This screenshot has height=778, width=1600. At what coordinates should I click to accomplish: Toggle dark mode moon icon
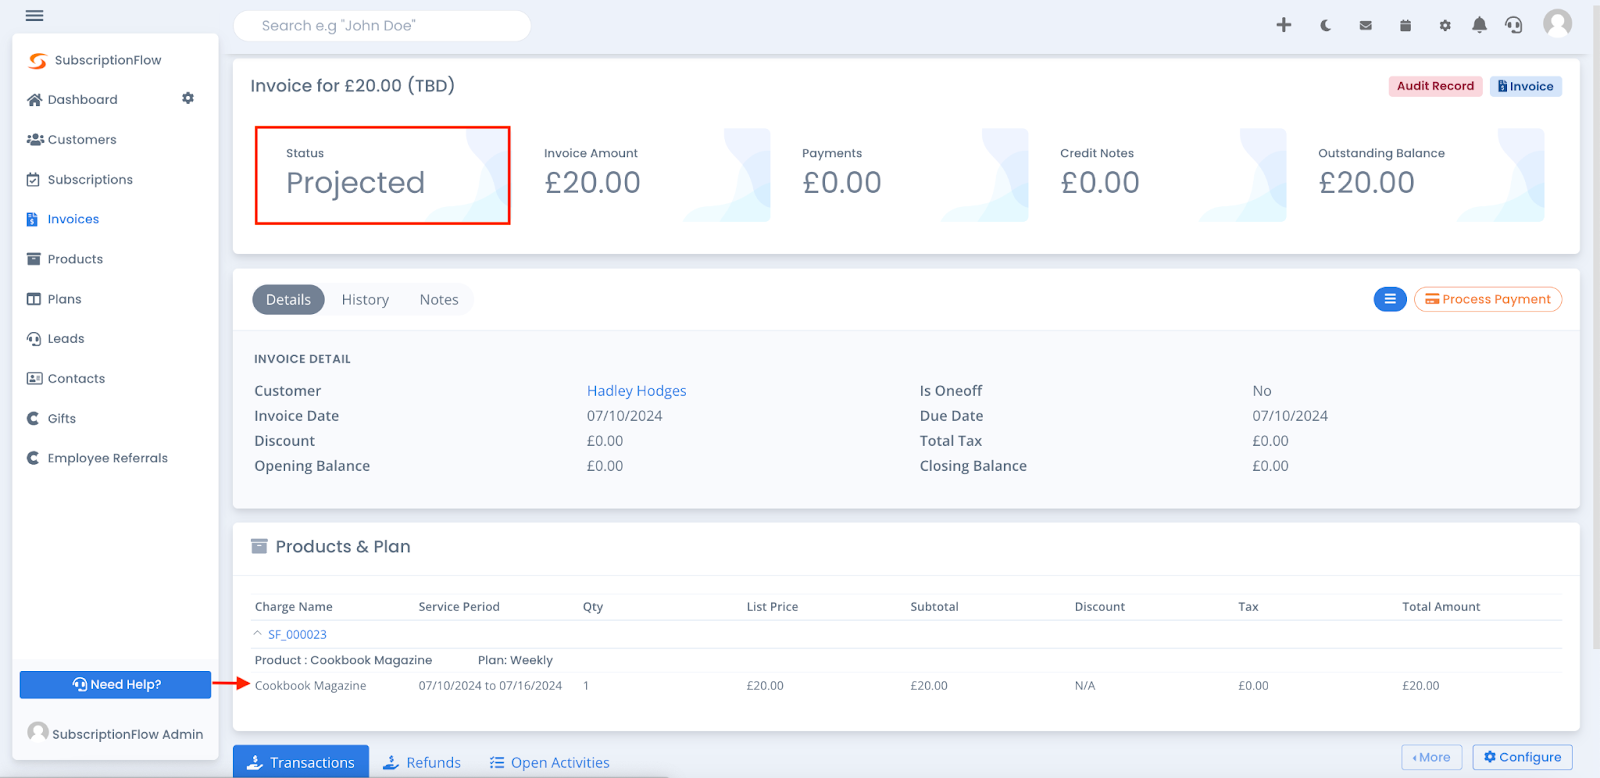[x=1325, y=25]
